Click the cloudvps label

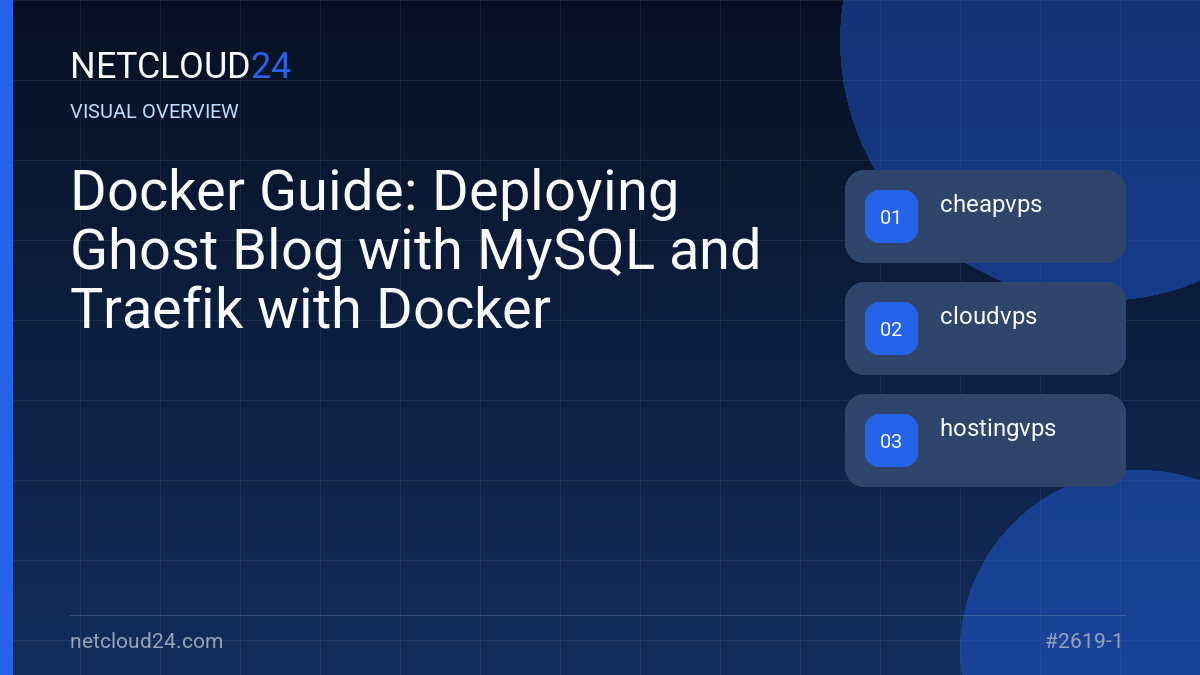(x=988, y=316)
